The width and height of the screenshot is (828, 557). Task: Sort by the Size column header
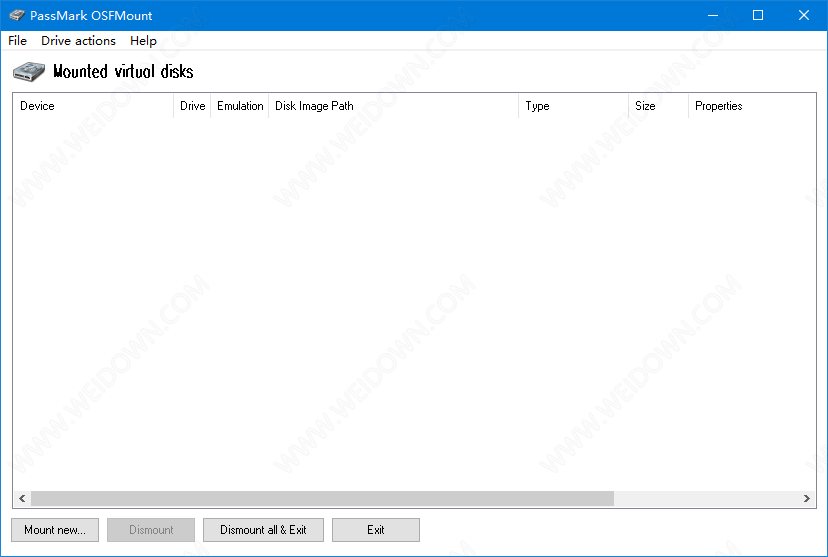tap(658, 106)
